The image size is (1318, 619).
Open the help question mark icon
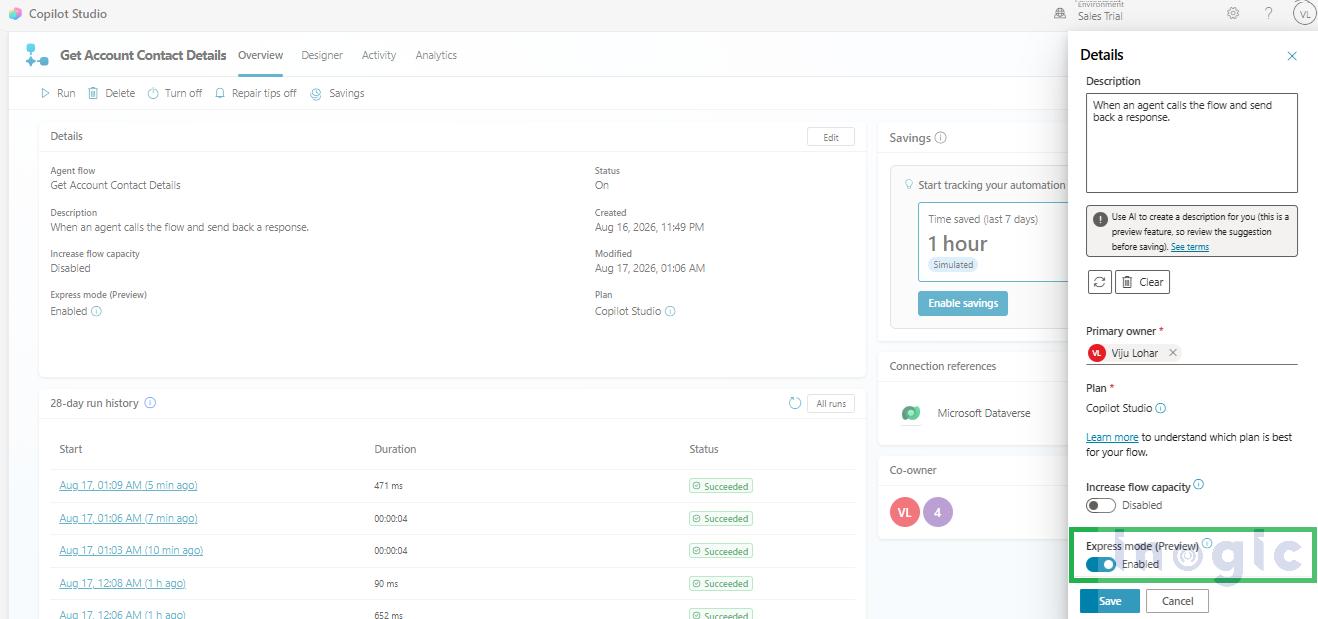pyautogui.click(x=1269, y=14)
